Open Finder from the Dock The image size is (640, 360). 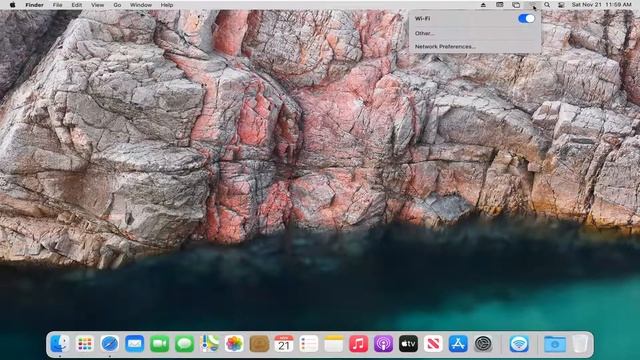coord(60,344)
